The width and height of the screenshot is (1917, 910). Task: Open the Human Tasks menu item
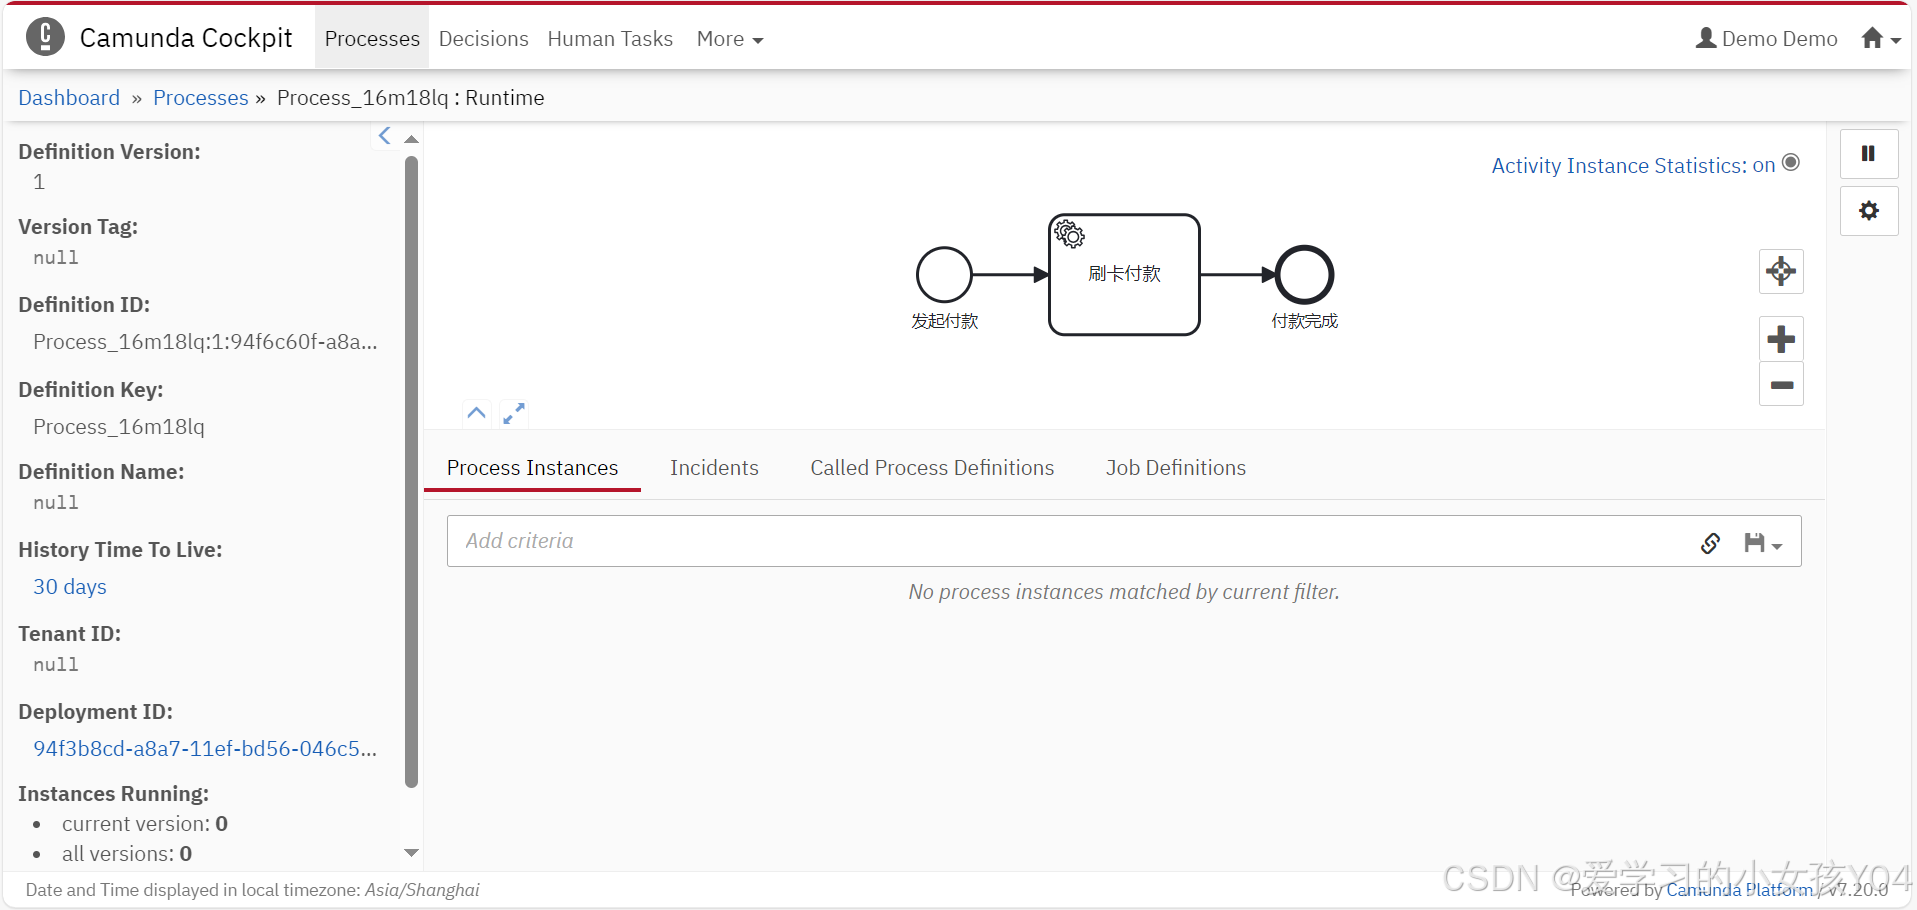610,39
